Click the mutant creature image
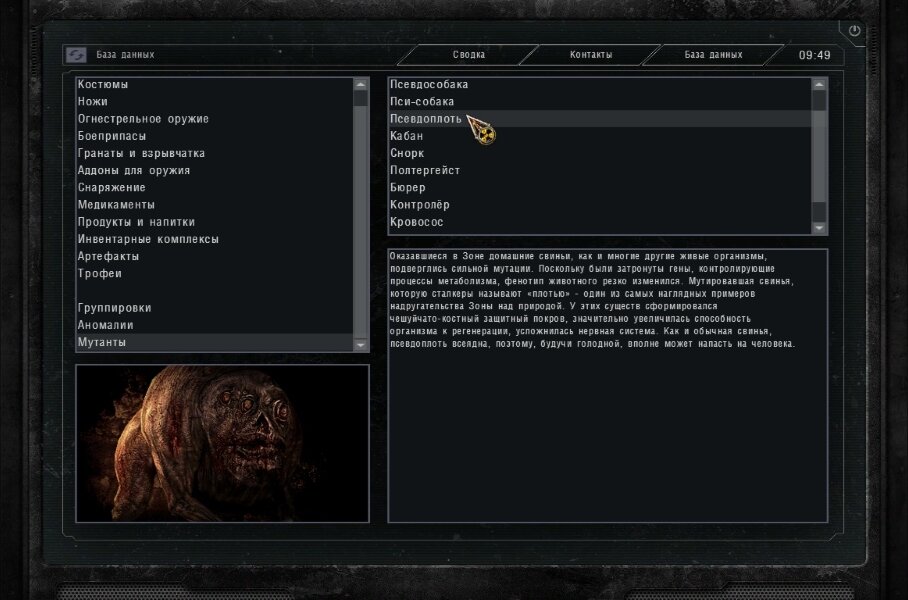Image resolution: width=908 pixels, height=600 pixels. pyautogui.click(x=222, y=444)
